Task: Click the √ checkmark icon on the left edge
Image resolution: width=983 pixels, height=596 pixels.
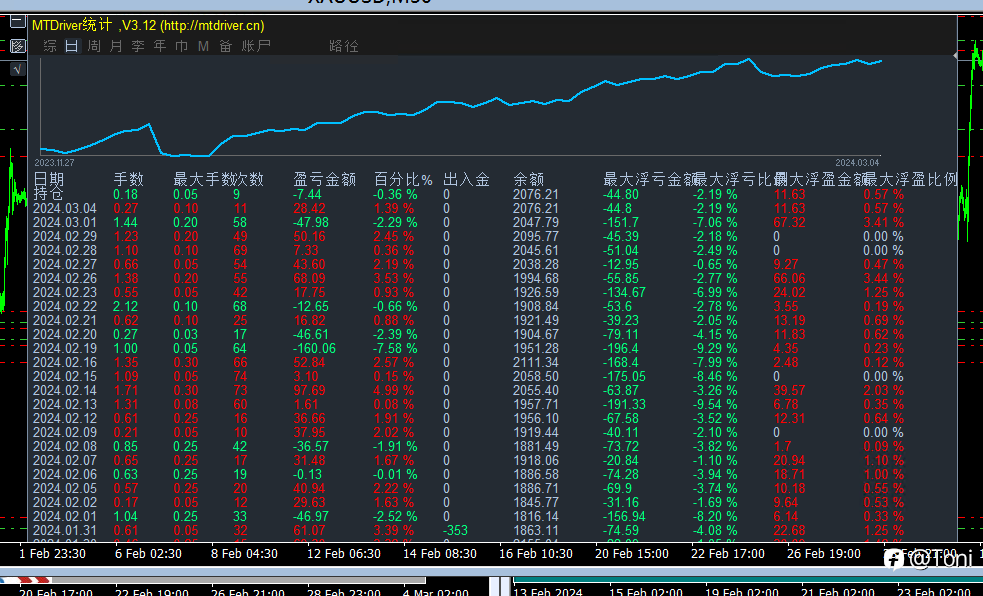Action: click(x=18, y=69)
